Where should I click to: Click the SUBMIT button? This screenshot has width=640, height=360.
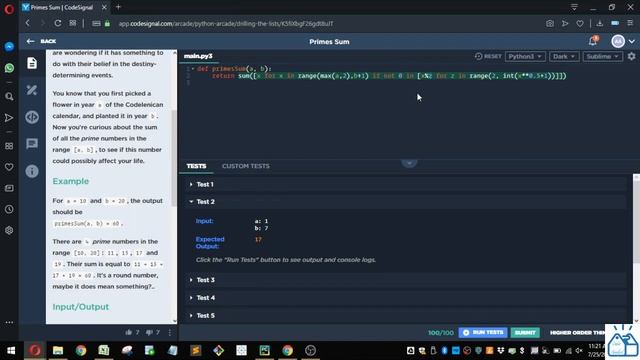525,333
